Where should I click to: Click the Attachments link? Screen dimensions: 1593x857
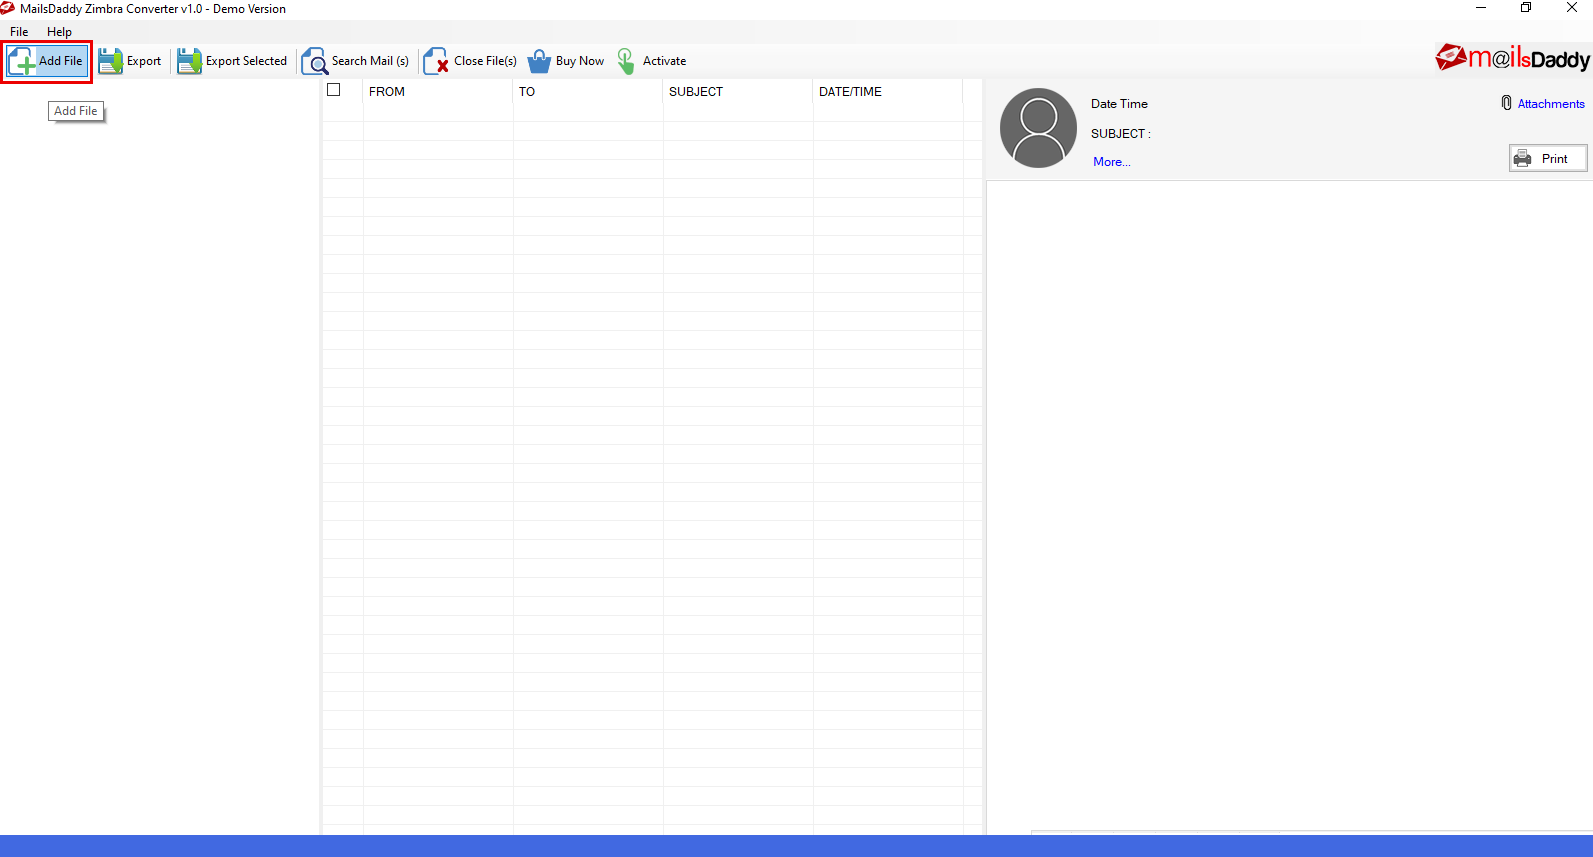[x=1551, y=104]
